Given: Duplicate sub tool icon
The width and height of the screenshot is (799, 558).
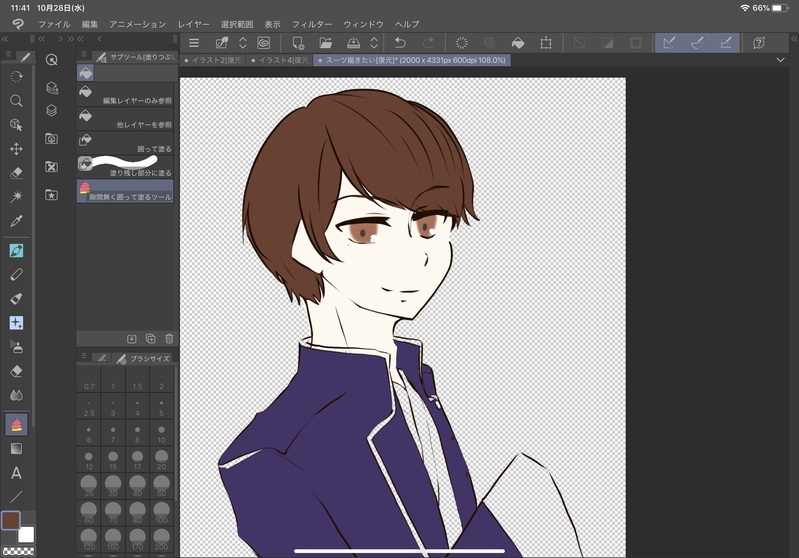Looking at the screenshot, I should tap(150, 338).
